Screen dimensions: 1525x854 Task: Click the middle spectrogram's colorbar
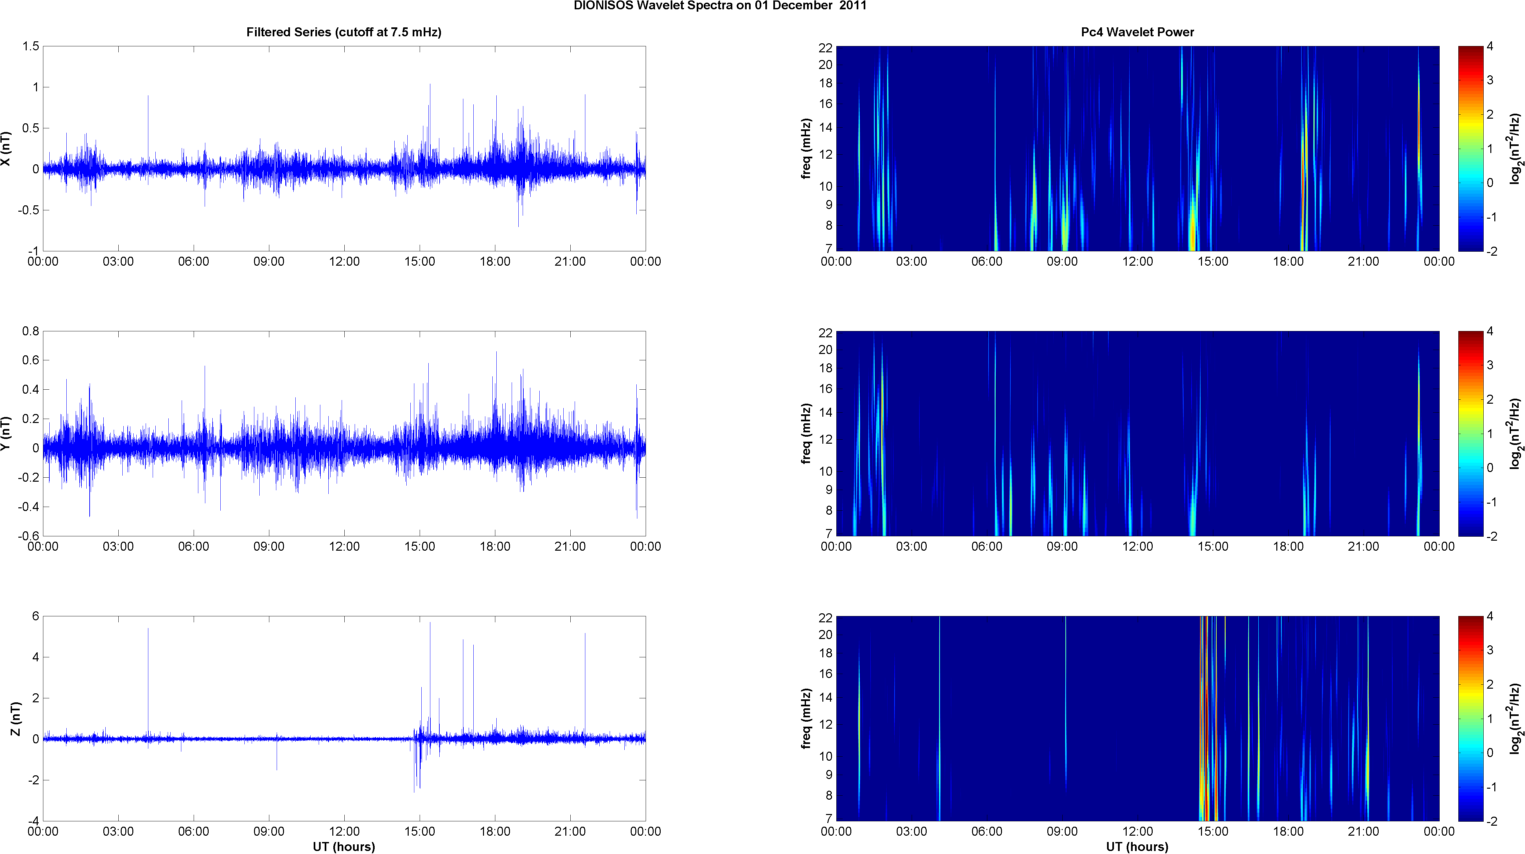coord(1470,434)
